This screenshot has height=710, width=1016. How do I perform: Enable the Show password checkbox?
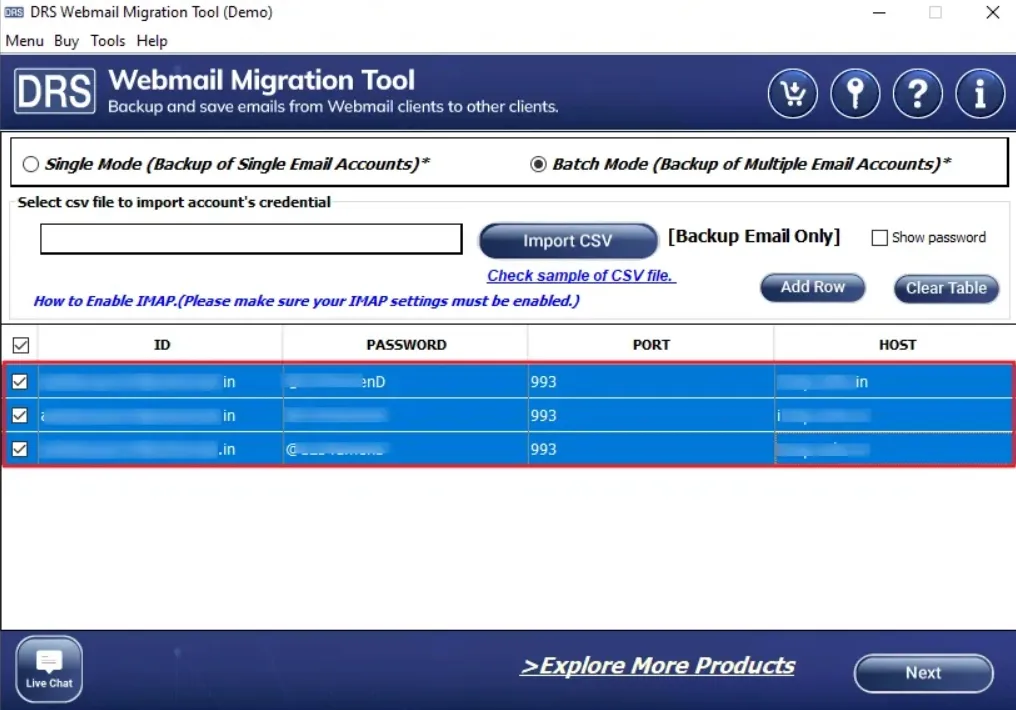coord(880,238)
